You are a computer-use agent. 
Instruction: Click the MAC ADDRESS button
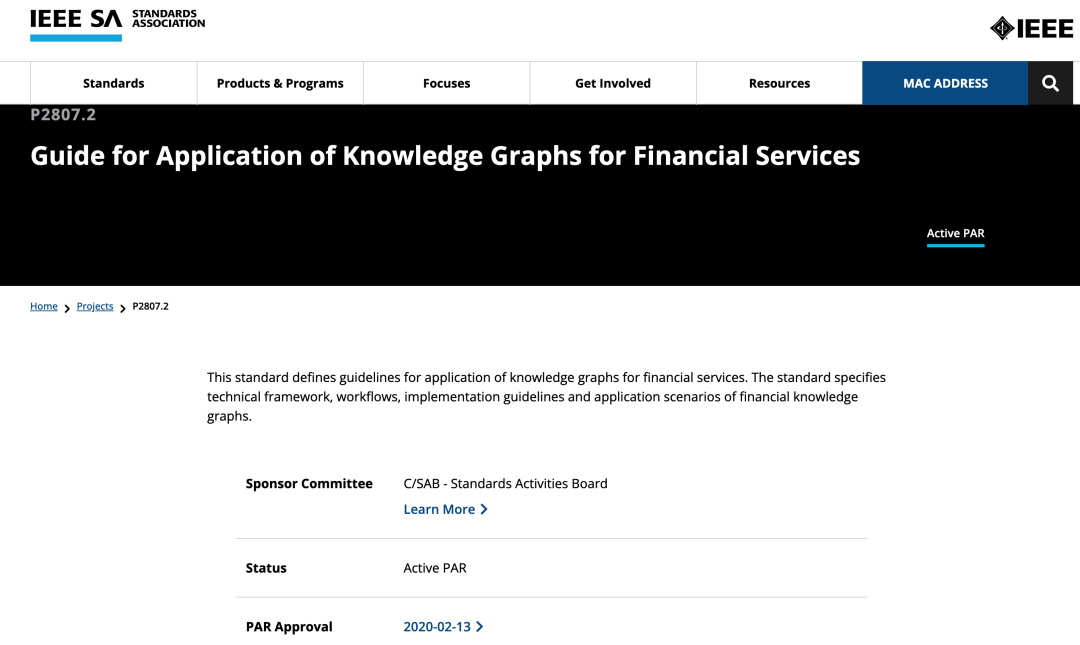(x=945, y=83)
